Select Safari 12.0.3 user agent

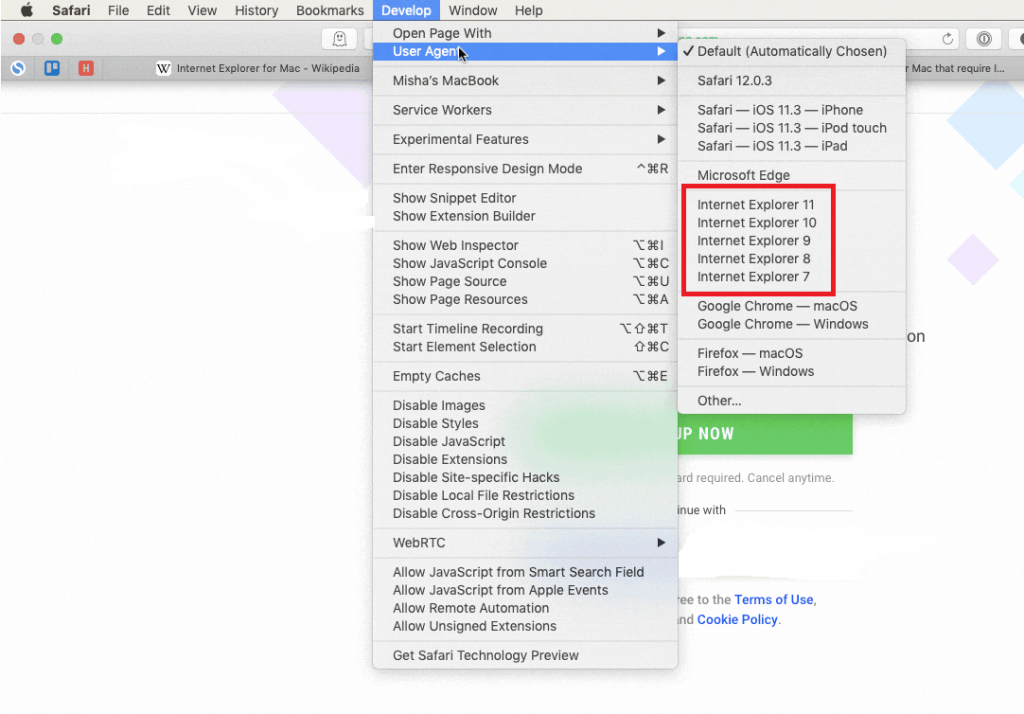coord(792,81)
